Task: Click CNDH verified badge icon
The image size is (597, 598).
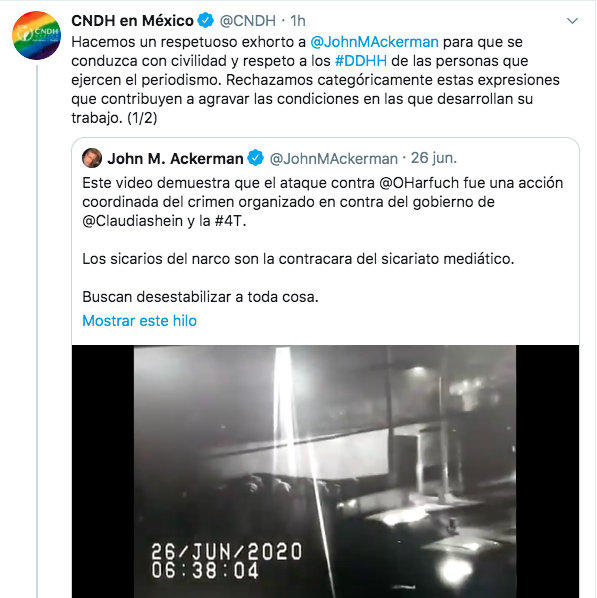Action: click(x=206, y=21)
